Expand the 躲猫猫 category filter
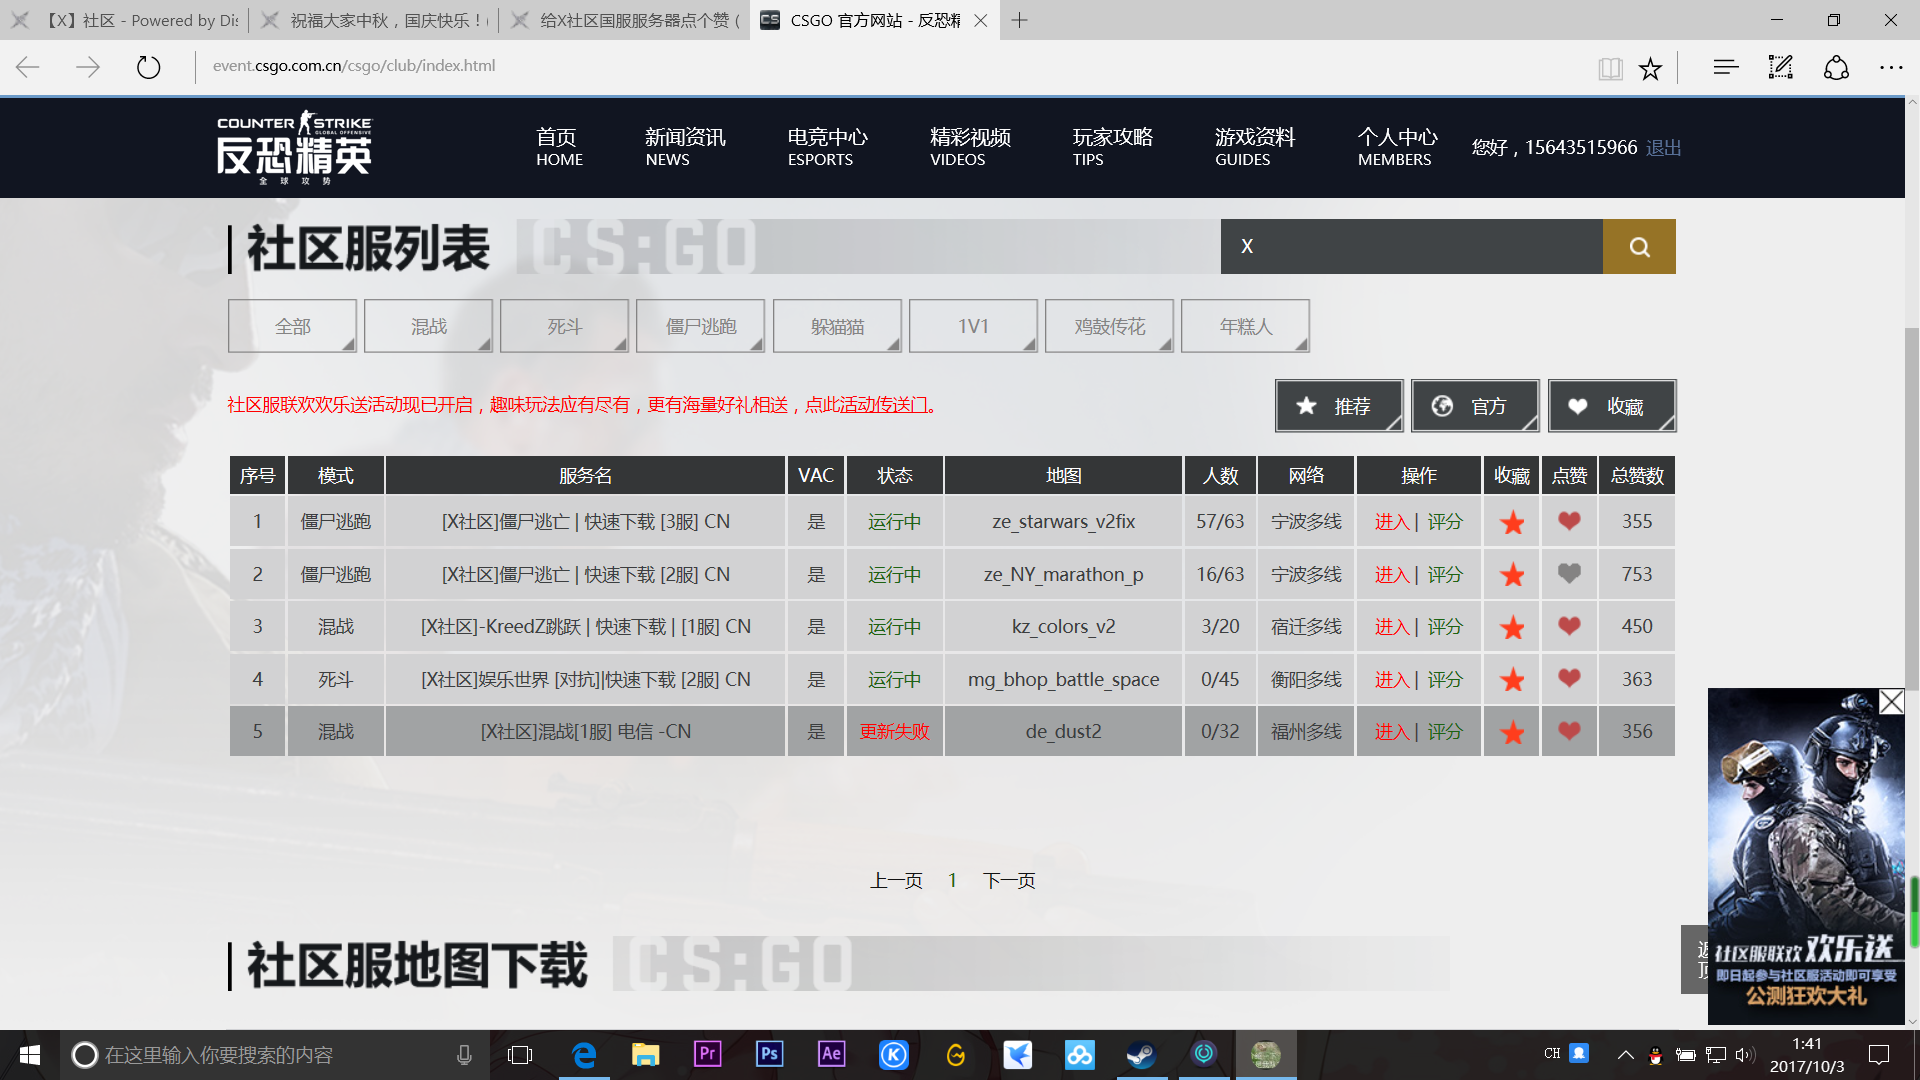The height and width of the screenshot is (1080, 1920). (837, 325)
